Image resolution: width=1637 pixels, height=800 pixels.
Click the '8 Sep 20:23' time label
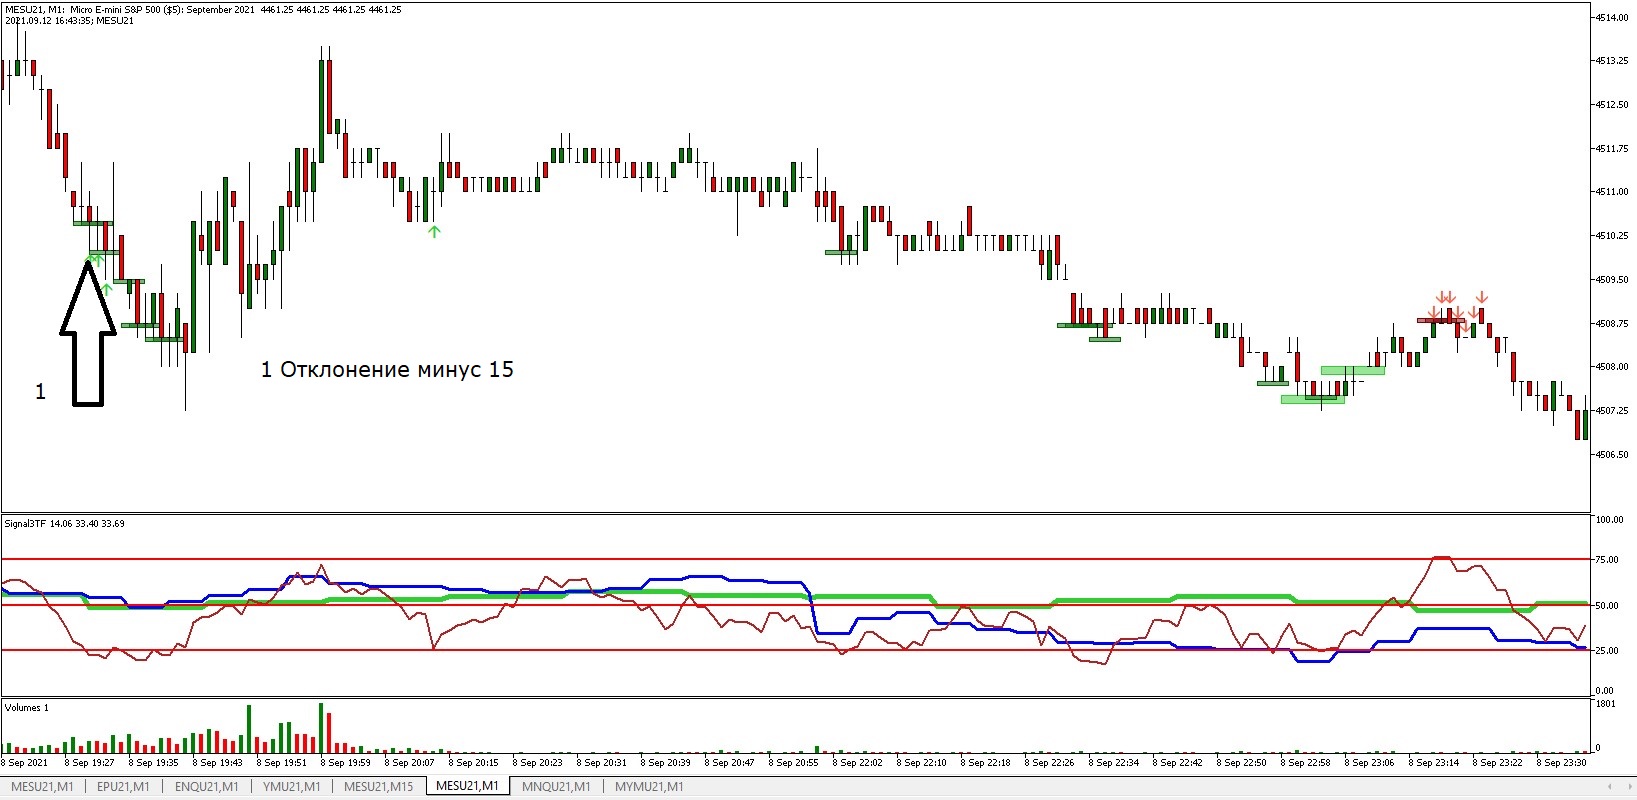pyautogui.click(x=538, y=763)
